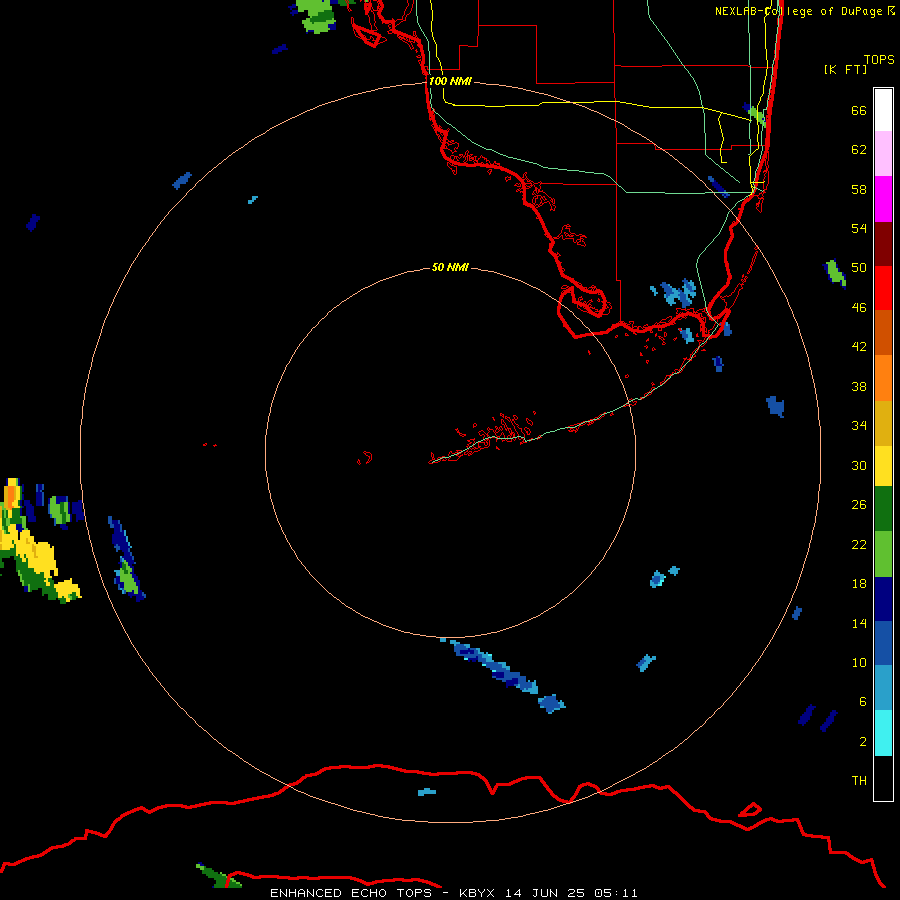Select the legend value "26"

click(x=859, y=505)
